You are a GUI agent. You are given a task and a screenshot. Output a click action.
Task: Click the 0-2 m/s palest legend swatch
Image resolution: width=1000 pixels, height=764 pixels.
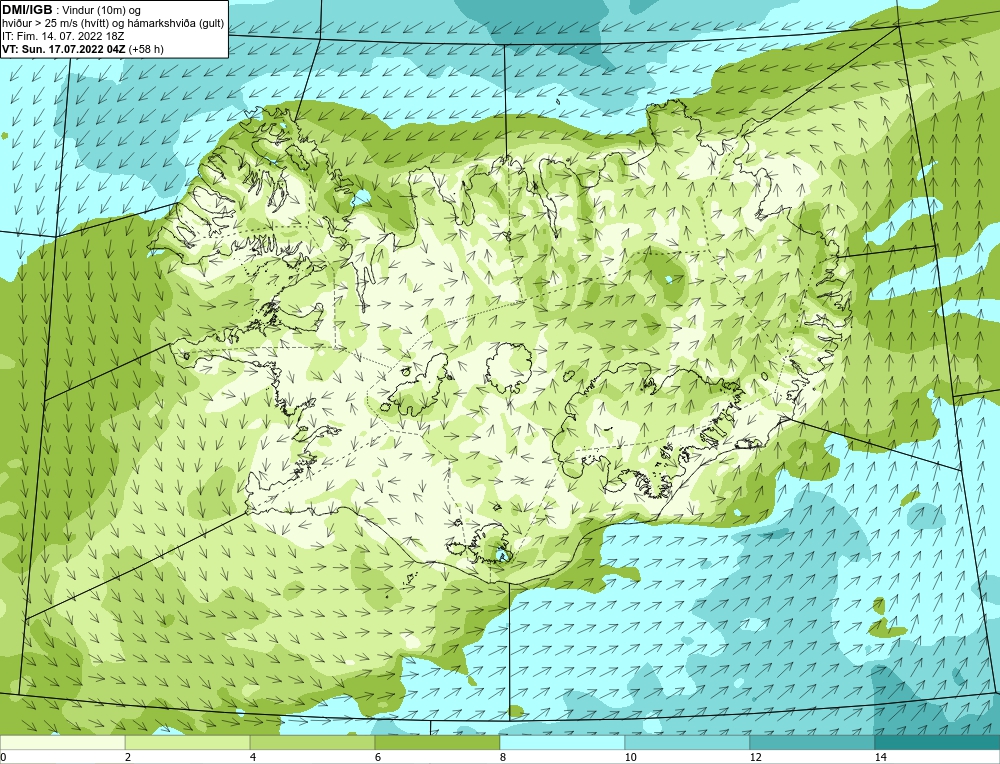tap(62, 742)
